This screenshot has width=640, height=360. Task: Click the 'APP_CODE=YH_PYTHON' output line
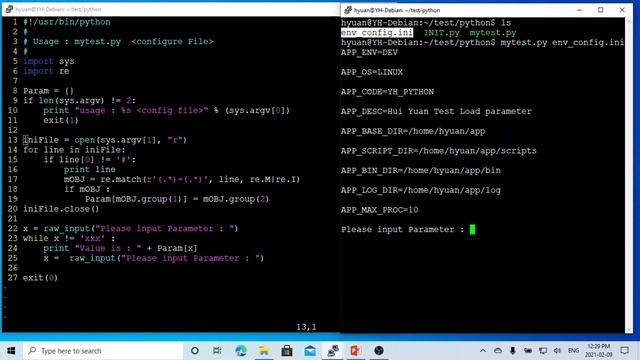click(x=387, y=92)
